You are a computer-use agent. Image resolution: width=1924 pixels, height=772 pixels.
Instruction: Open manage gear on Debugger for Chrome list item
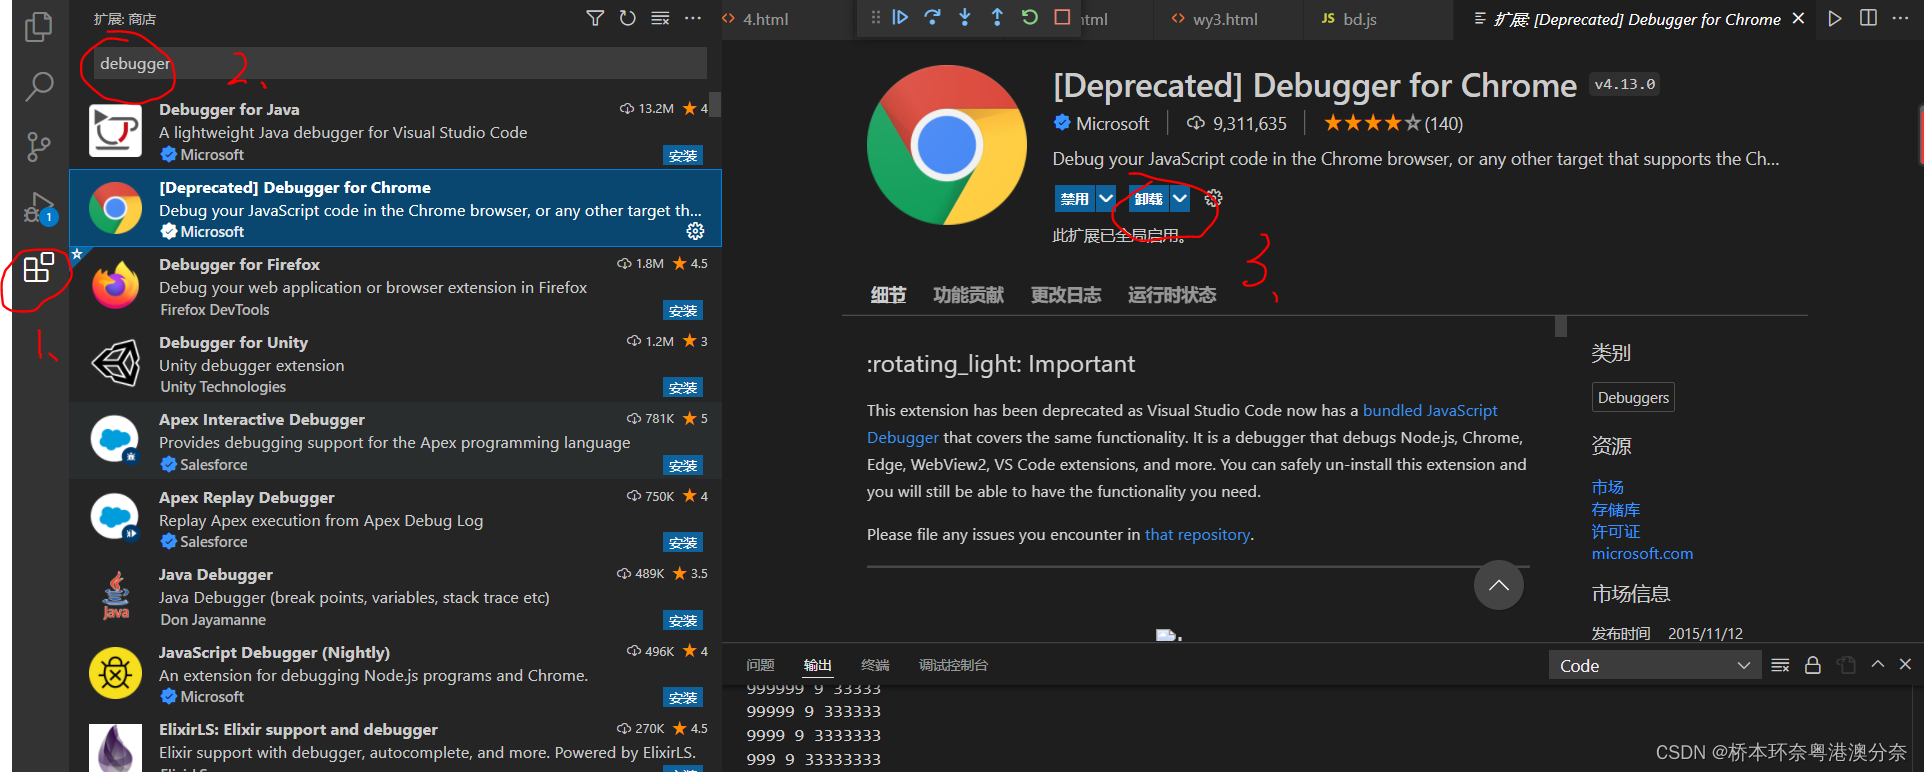695,231
